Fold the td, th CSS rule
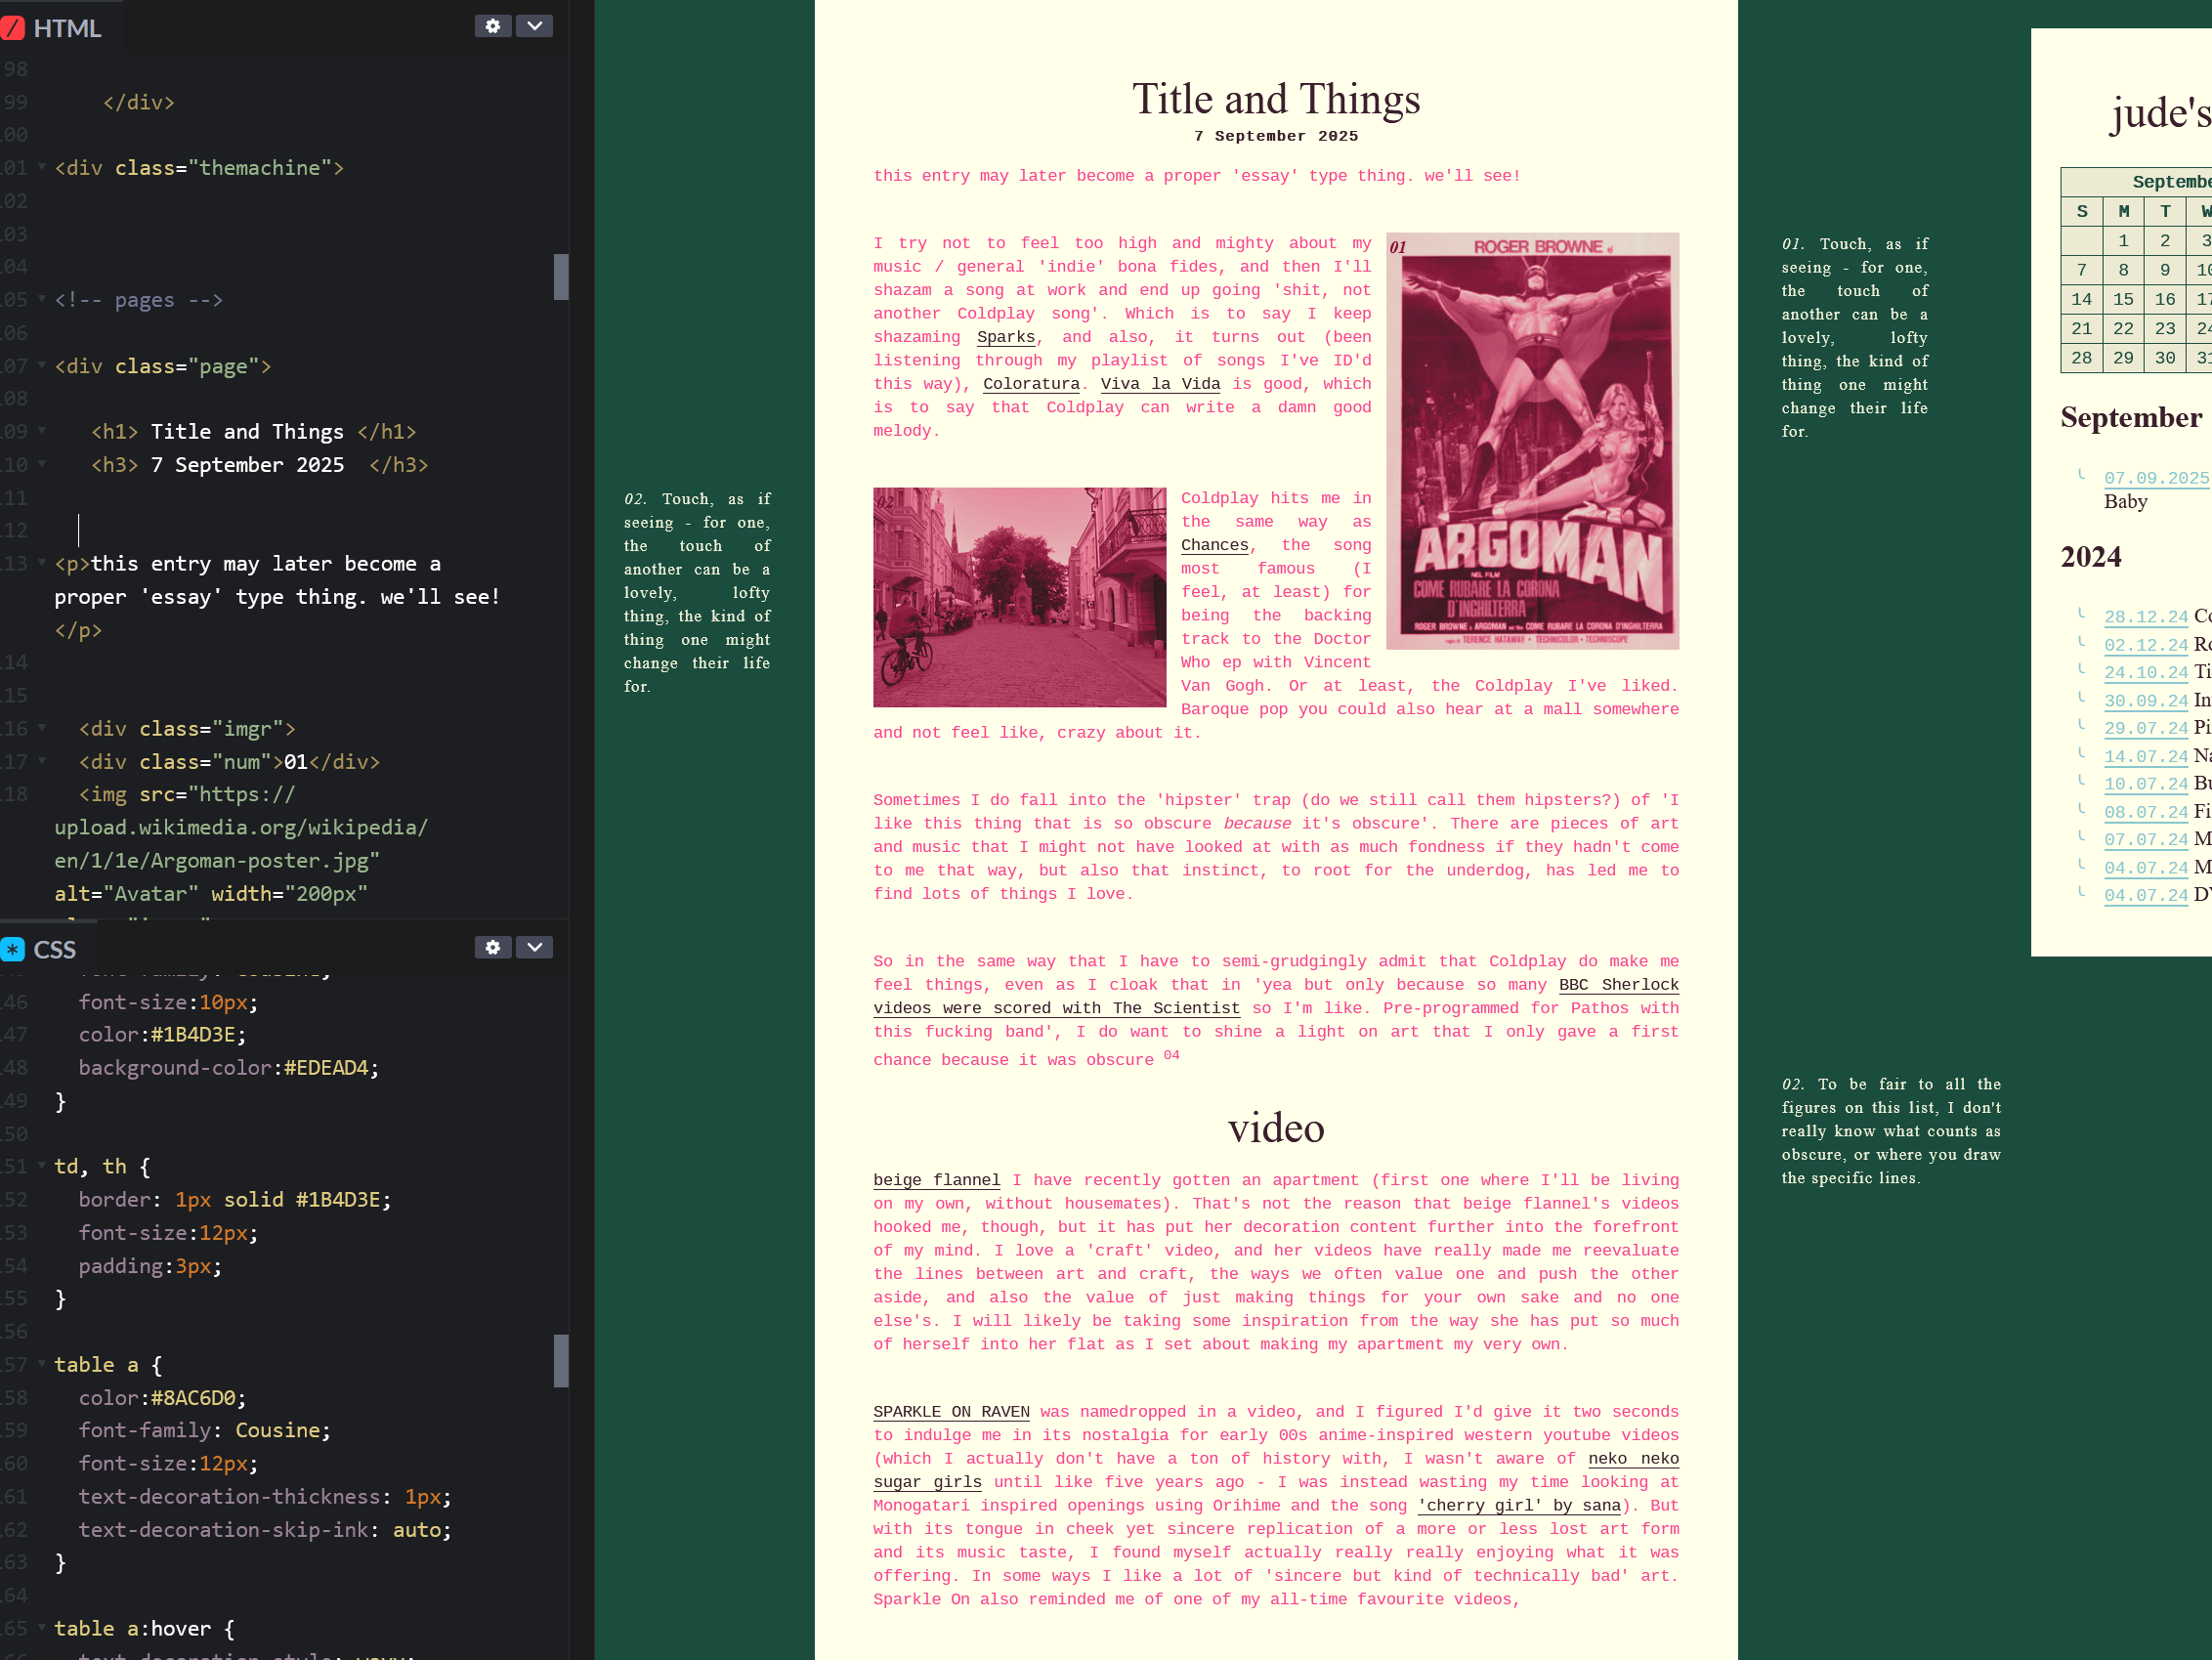 [x=42, y=1166]
